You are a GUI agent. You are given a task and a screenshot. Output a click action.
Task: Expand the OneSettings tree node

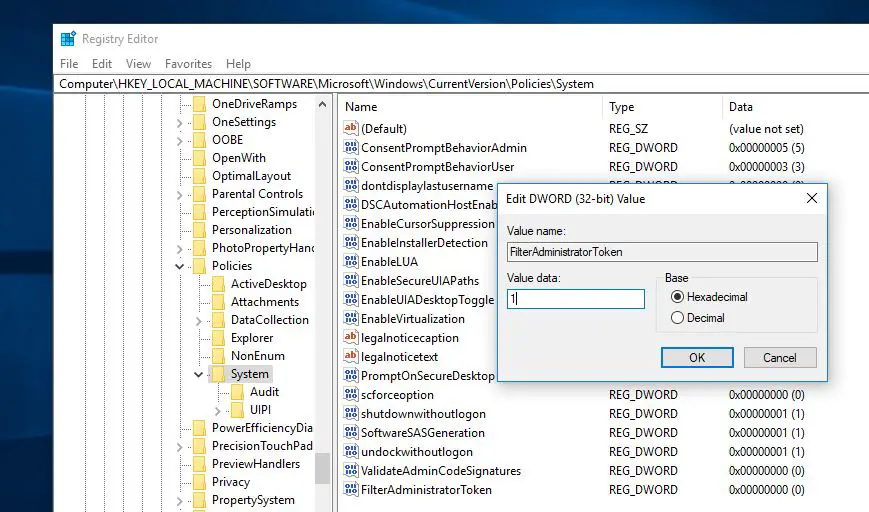(x=180, y=122)
